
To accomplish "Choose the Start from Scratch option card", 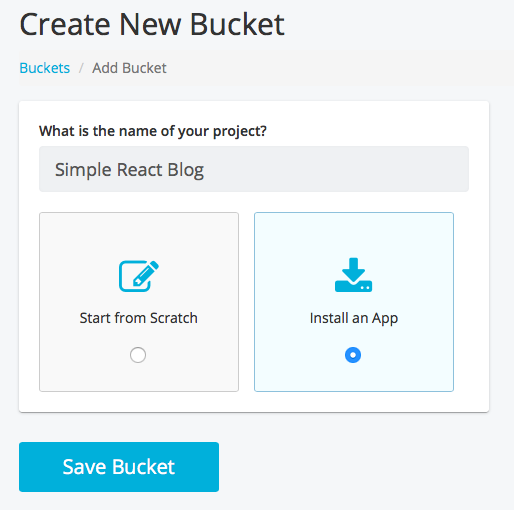I will [x=139, y=302].
